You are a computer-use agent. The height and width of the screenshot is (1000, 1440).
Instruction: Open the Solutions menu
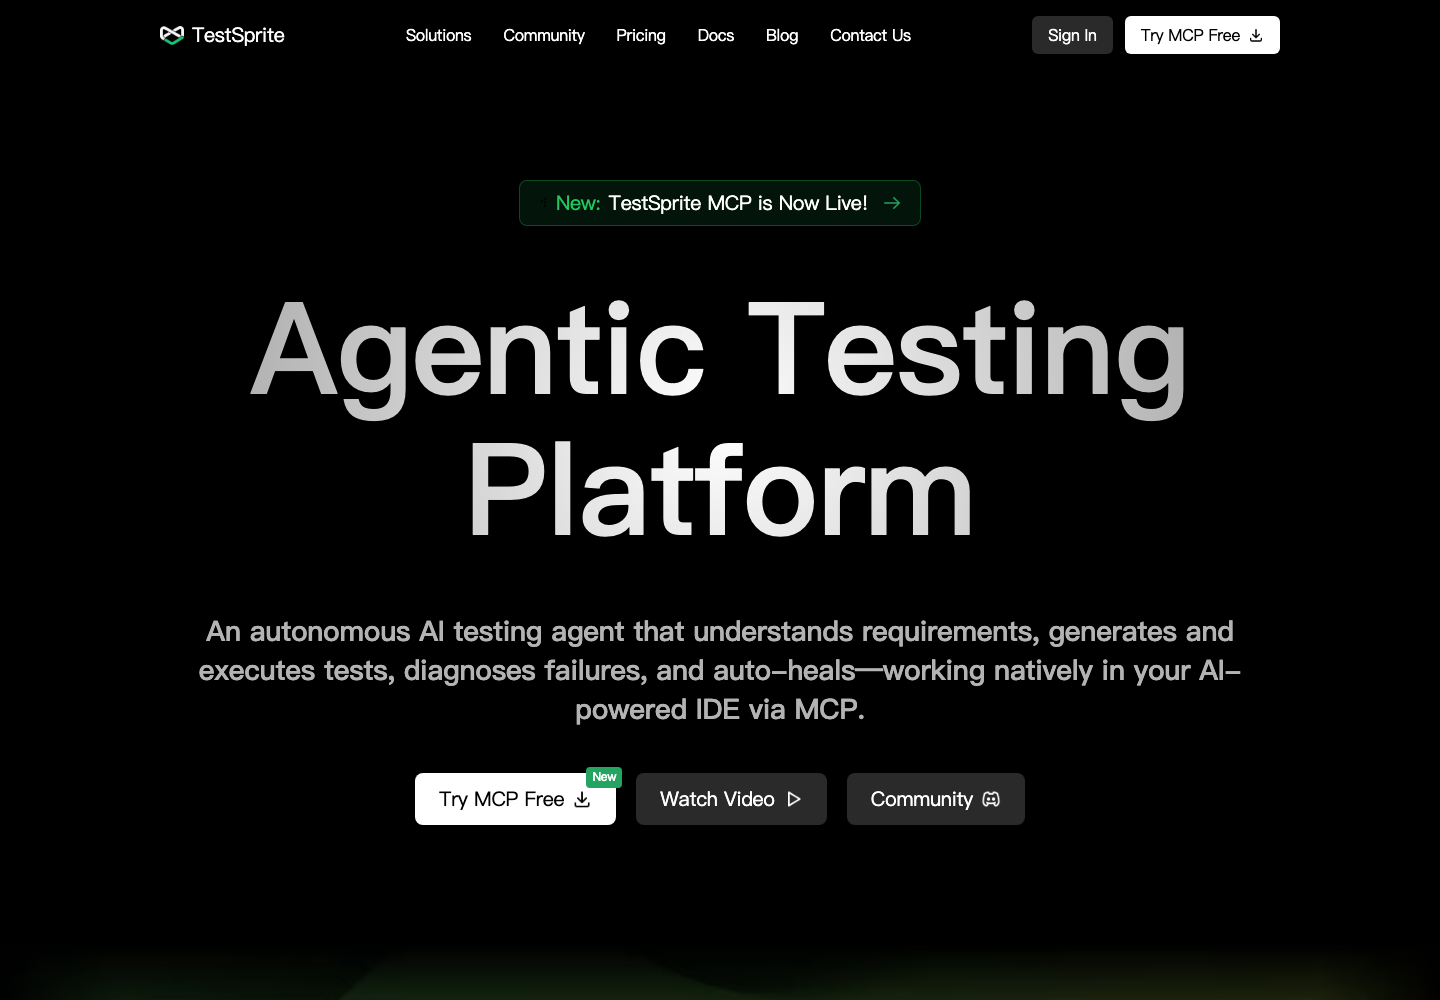pyautogui.click(x=438, y=35)
